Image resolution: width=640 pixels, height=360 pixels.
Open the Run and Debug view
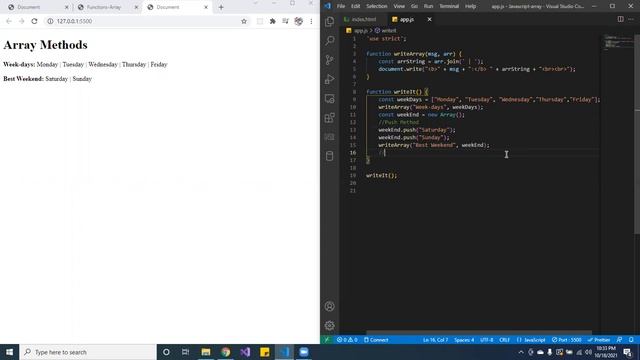[329, 79]
